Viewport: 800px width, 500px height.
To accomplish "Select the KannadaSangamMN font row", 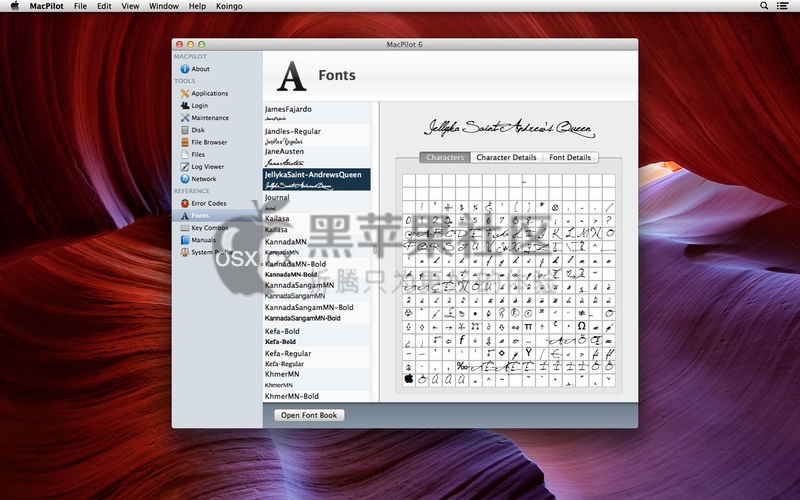I will [x=316, y=290].
